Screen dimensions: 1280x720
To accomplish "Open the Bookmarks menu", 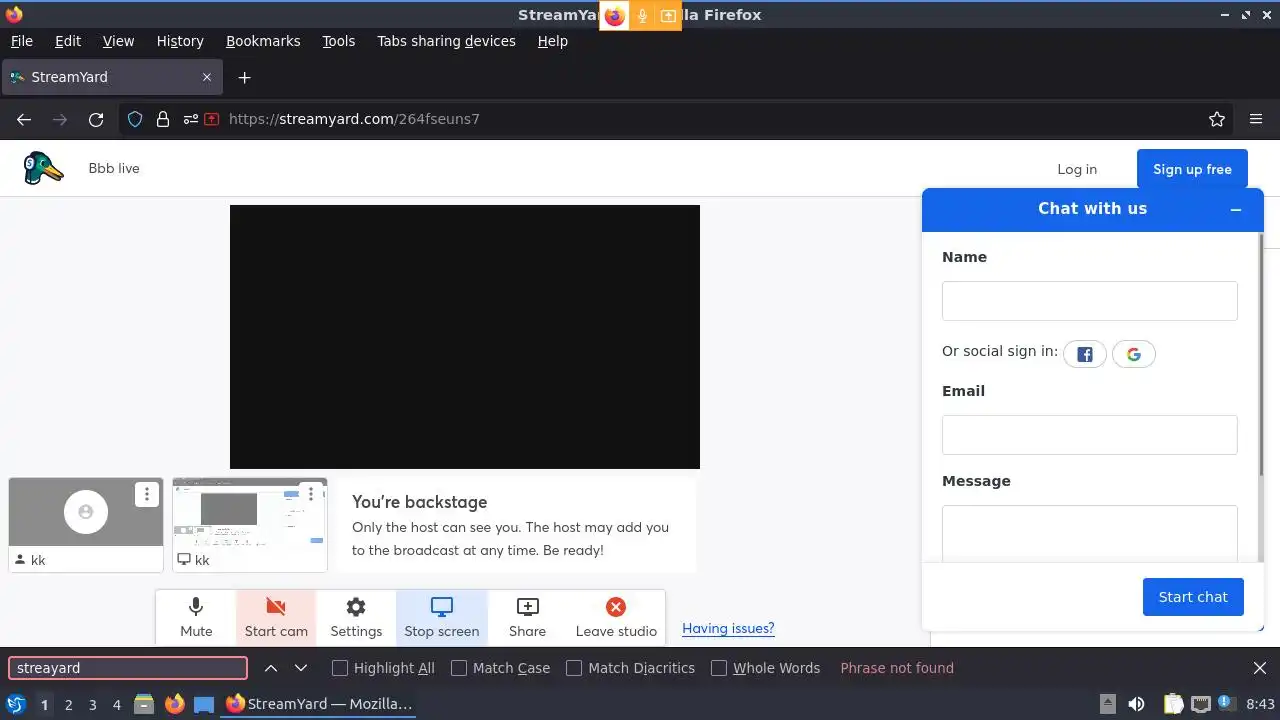I will point(263,41).
